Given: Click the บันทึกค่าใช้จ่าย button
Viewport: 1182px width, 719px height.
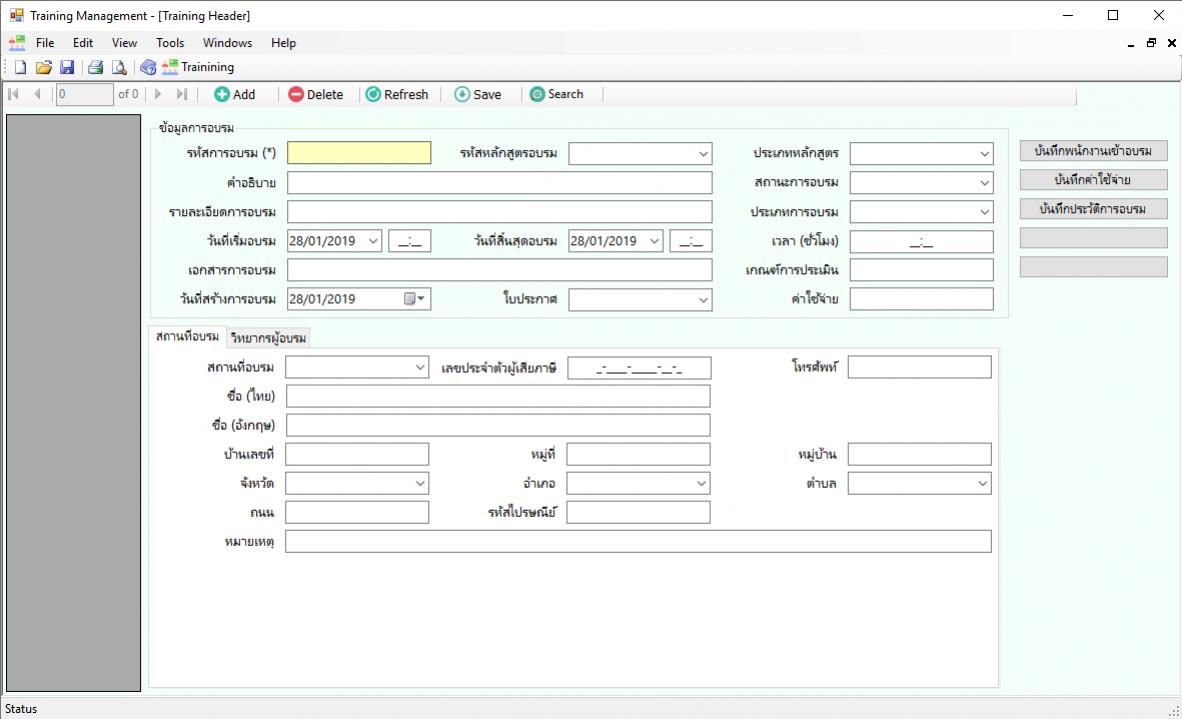Looking at the screenshot, I should (1093, 180).
